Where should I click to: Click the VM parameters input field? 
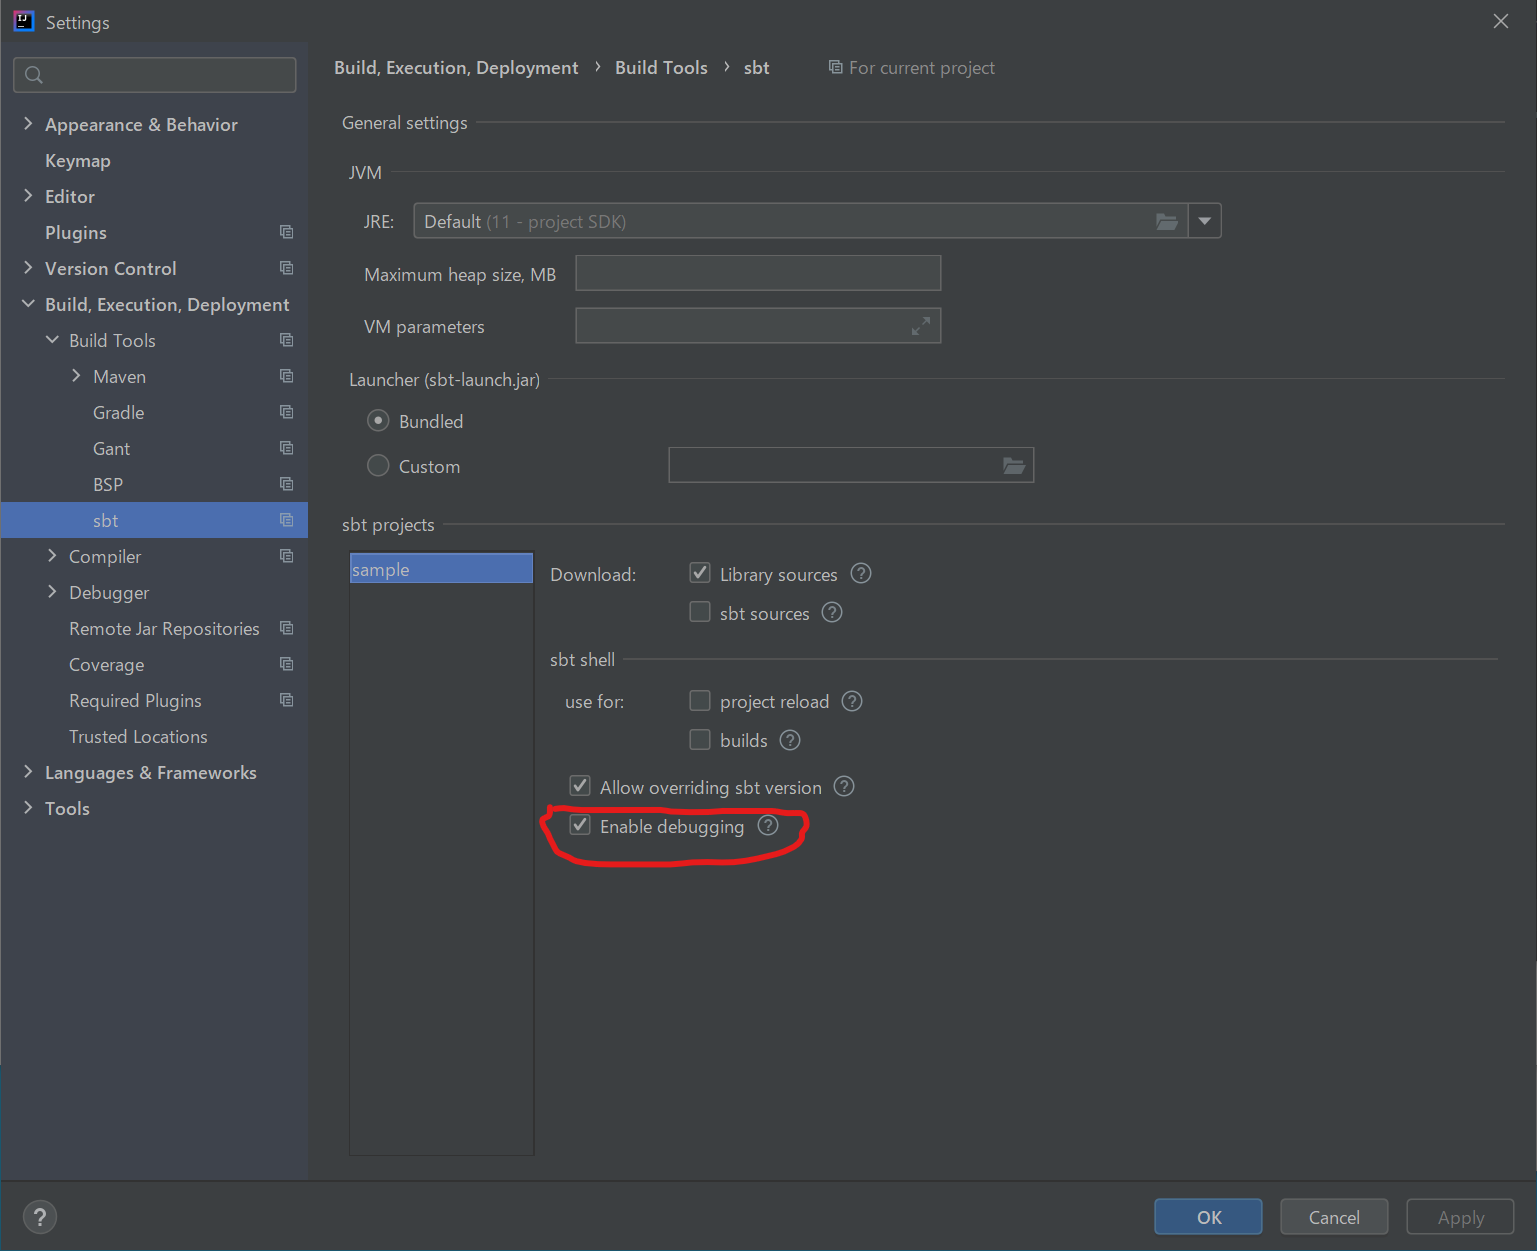pyautogui.click(x=758, y=326)
